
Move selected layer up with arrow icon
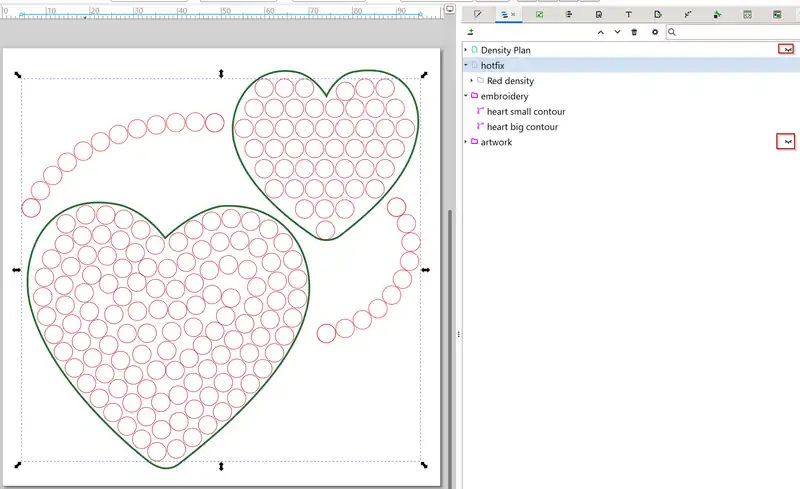click(x=600, y=32)
